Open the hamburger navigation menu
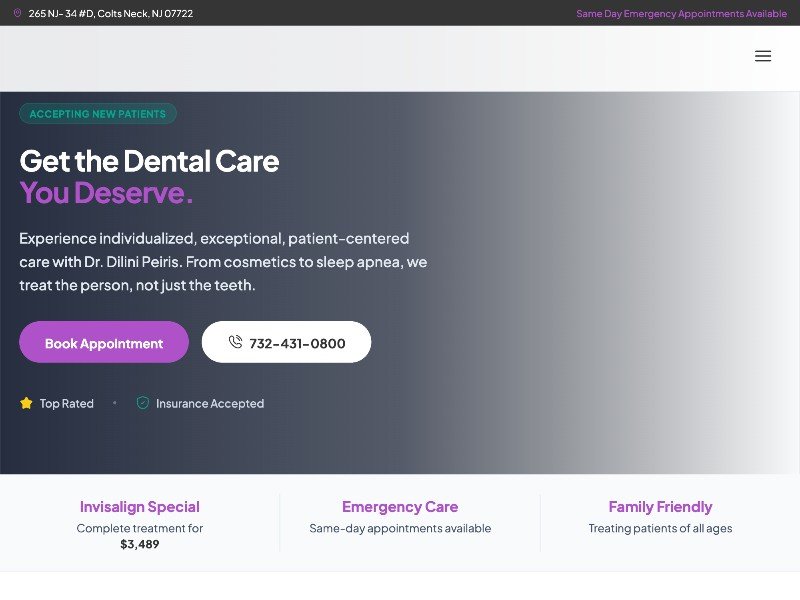800x600 pixels. coord(763,56)
